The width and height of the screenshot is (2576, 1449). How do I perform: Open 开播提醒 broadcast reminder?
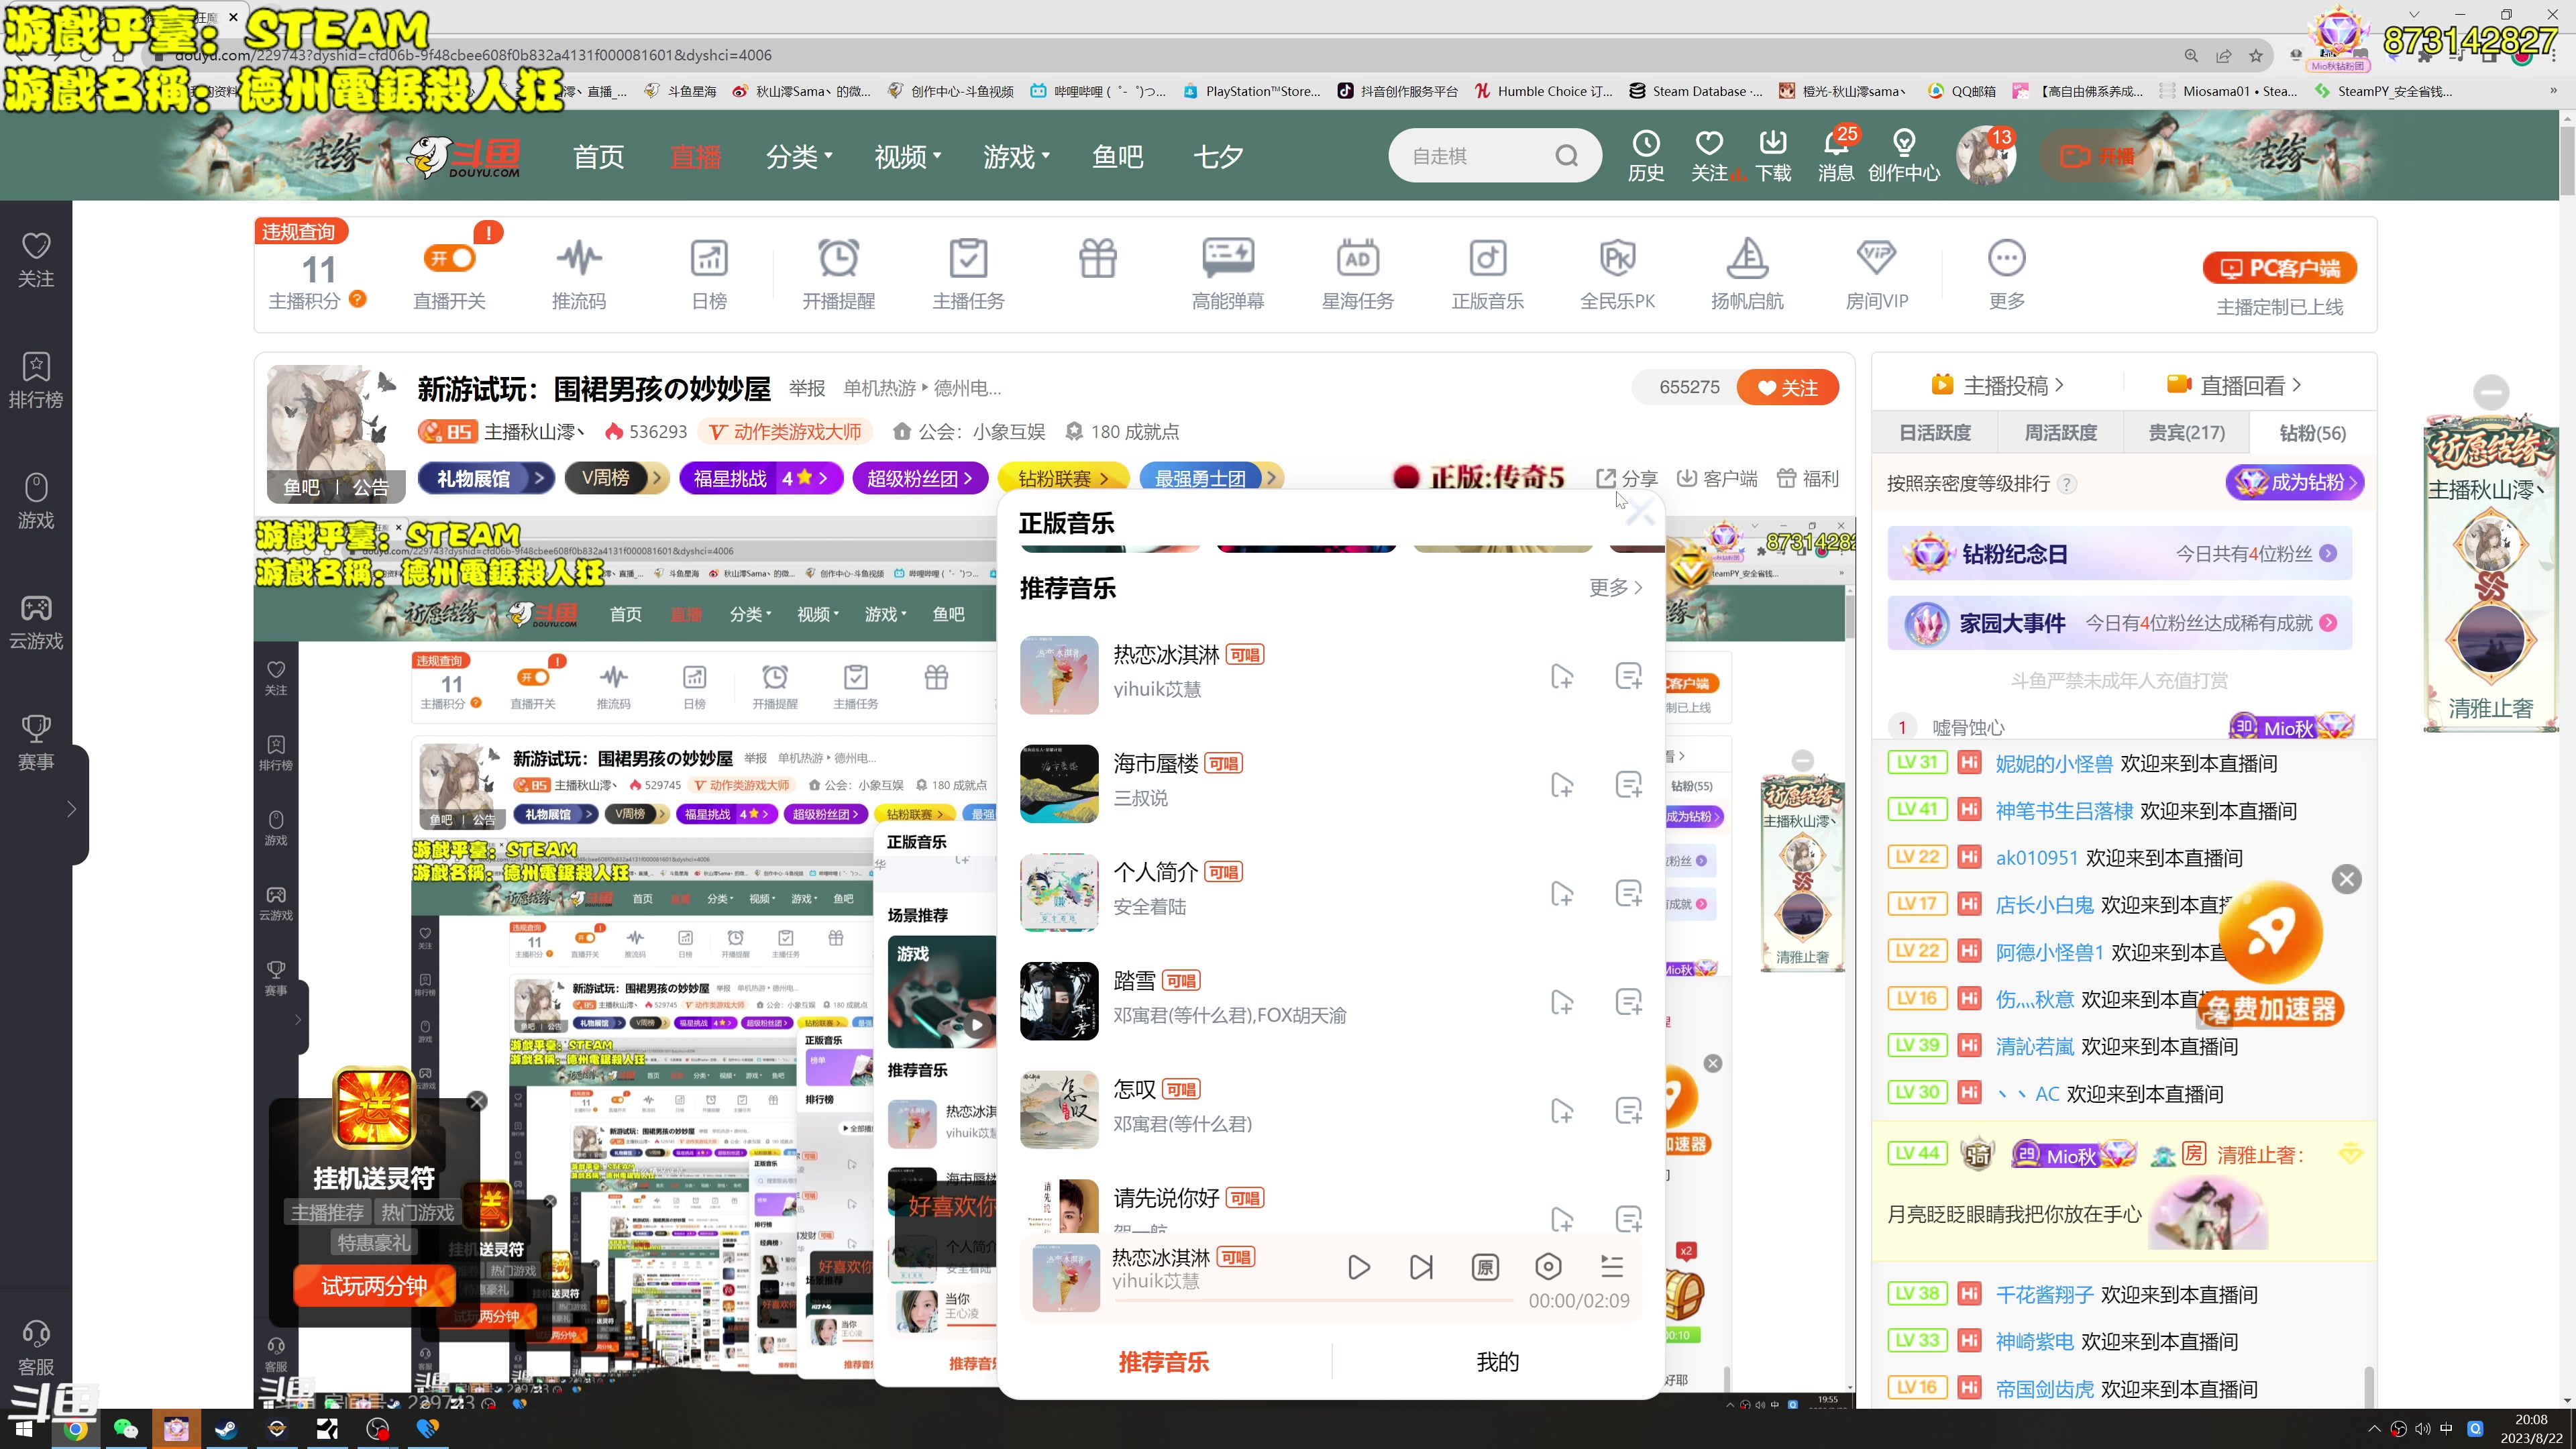(x=838, y=274)
